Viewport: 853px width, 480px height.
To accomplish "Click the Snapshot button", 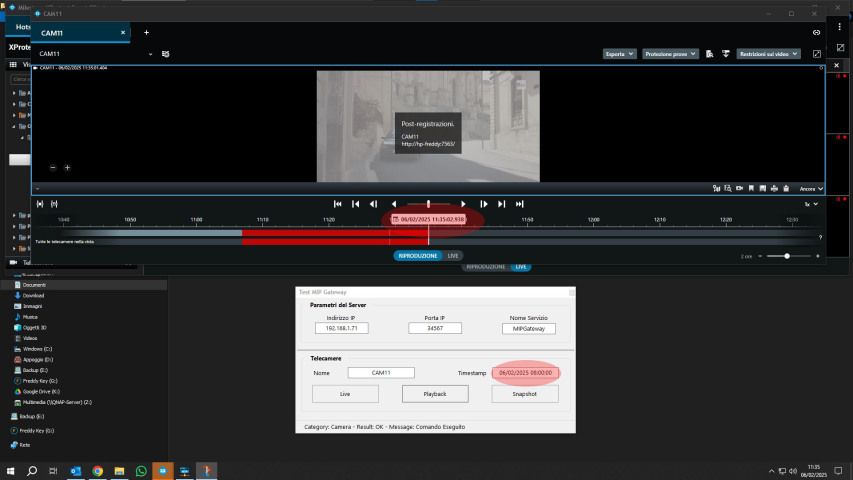I will coord(525,394).
